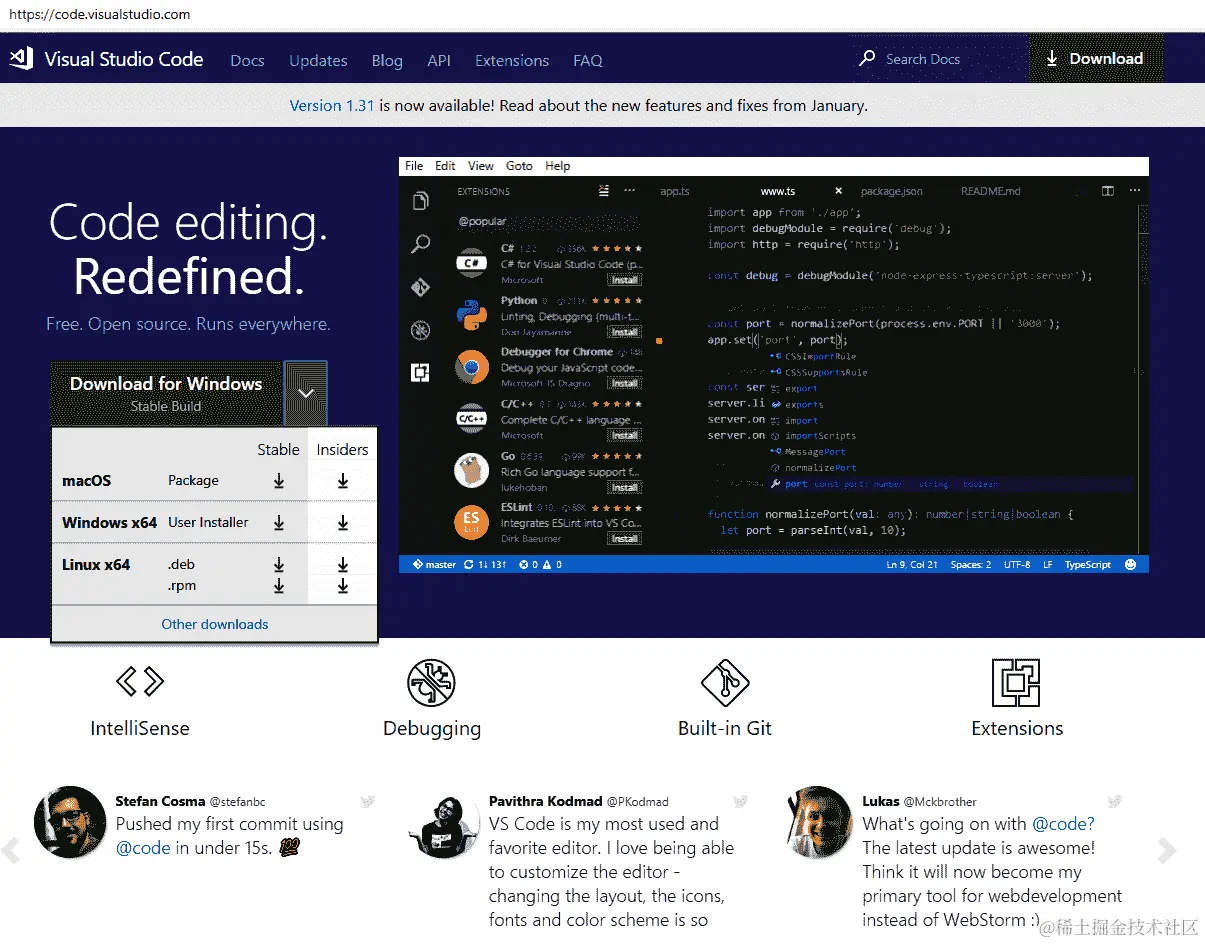This screenshot has width=1205, height=944.
Task: Click the Search Docs magnifier icon
Action: [867, 59]
